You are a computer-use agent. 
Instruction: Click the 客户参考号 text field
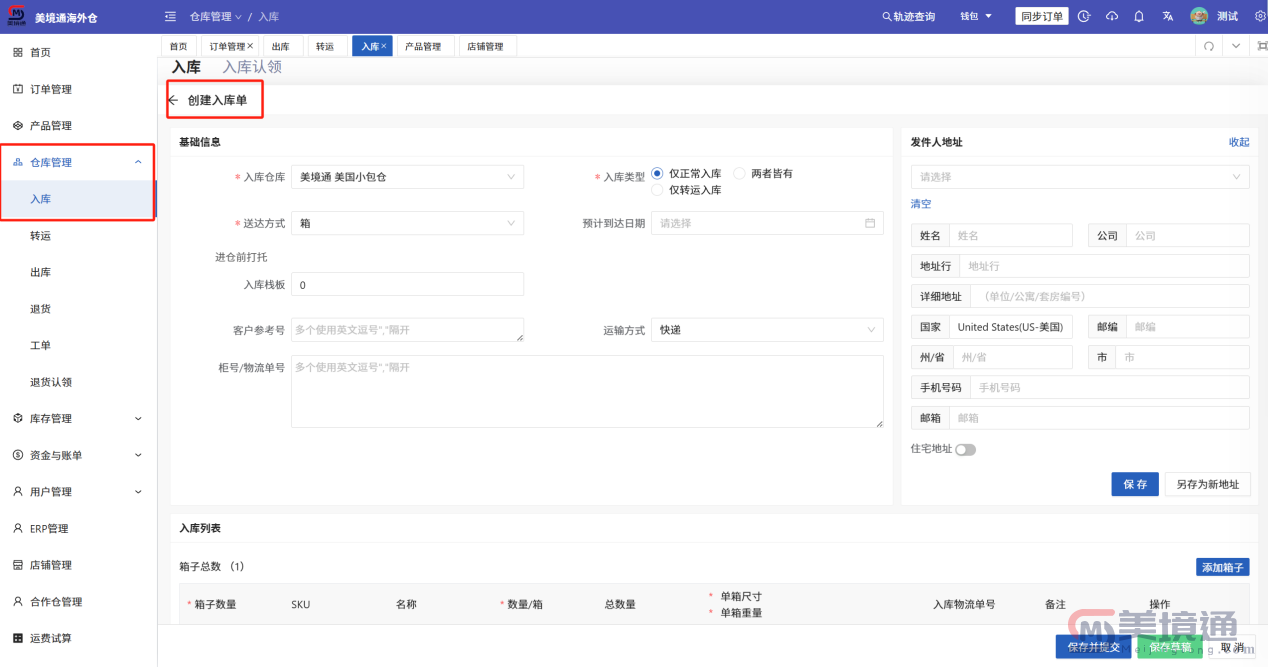(407, 330)
